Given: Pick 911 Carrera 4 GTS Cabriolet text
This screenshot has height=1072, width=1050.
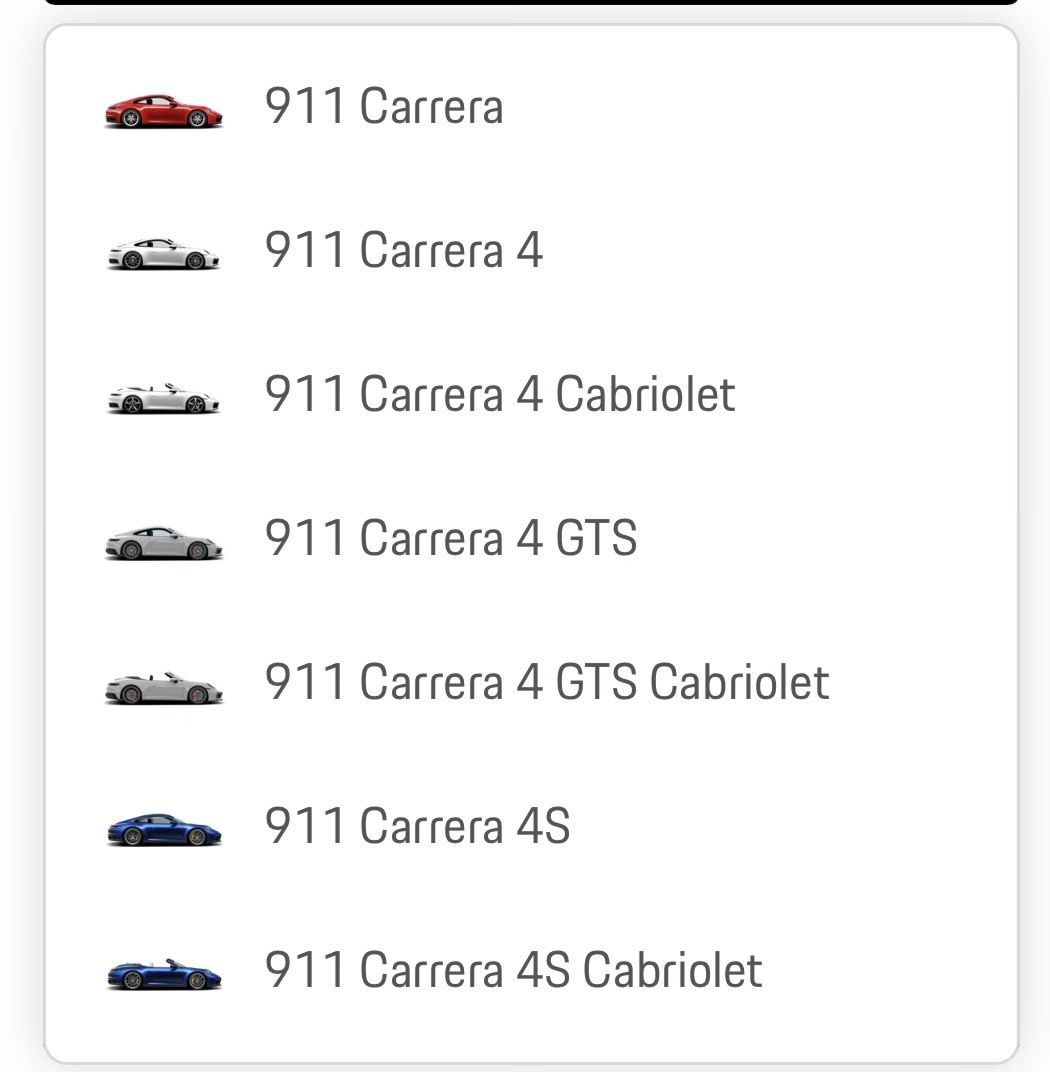Looking at the screenshot, I should (546, 682).
